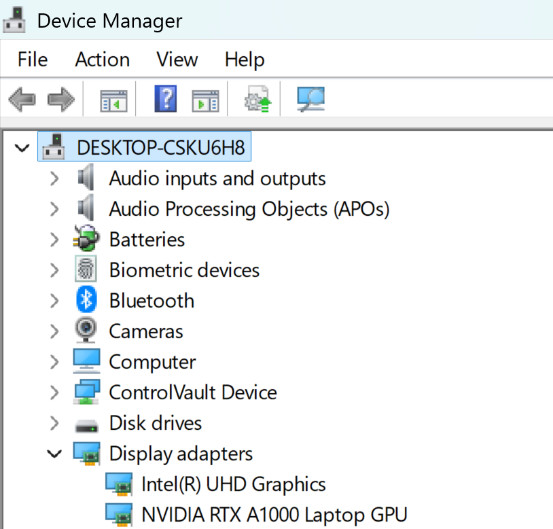Select the ControlVault Device label
The image size is (553, 529).
193,393
